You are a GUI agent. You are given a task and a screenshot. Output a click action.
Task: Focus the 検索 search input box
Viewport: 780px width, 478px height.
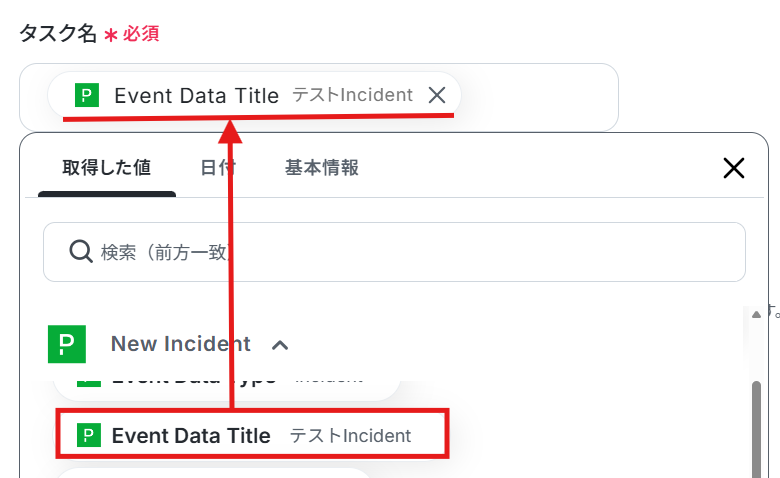(400, 252)
